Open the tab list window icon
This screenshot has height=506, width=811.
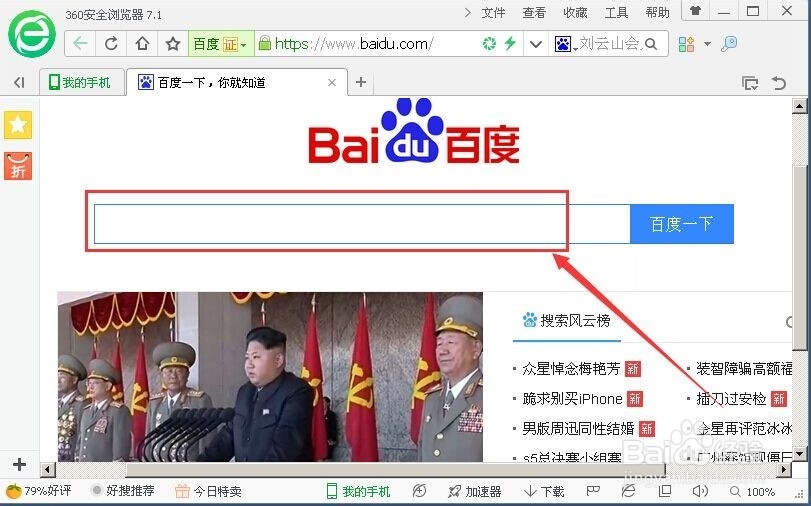tap(750, 83)
